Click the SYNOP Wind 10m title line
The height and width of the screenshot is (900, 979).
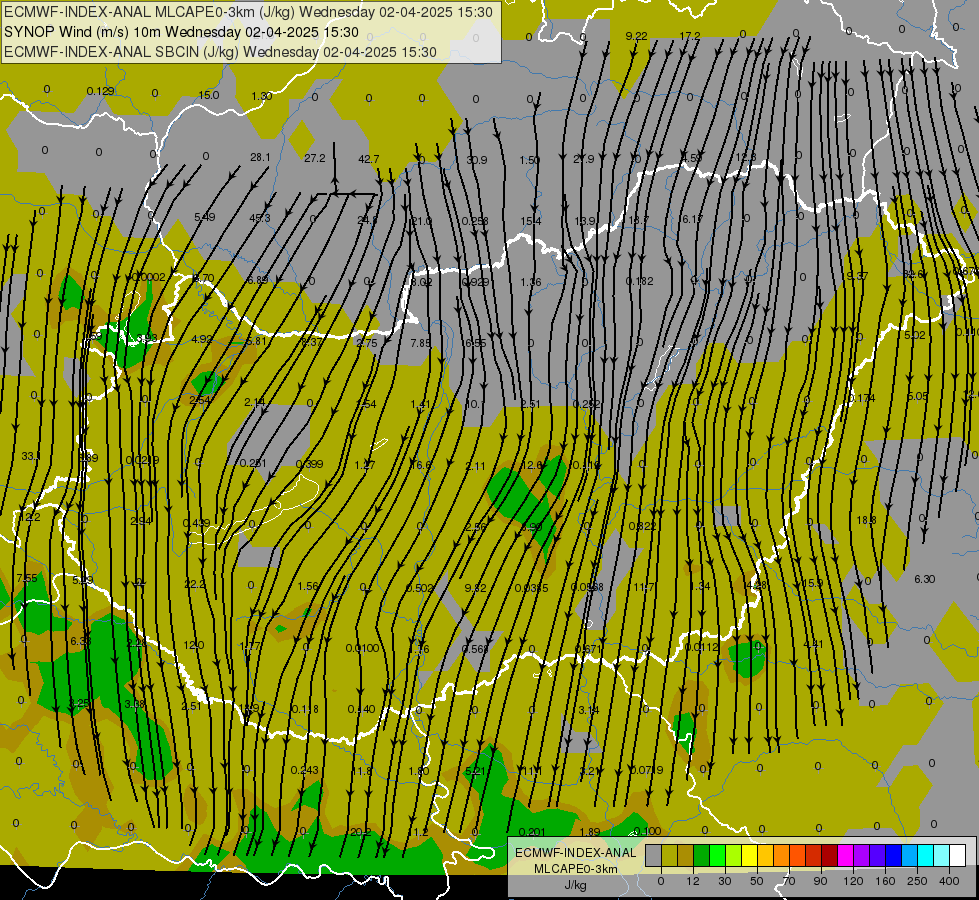[x=181, y=32]
